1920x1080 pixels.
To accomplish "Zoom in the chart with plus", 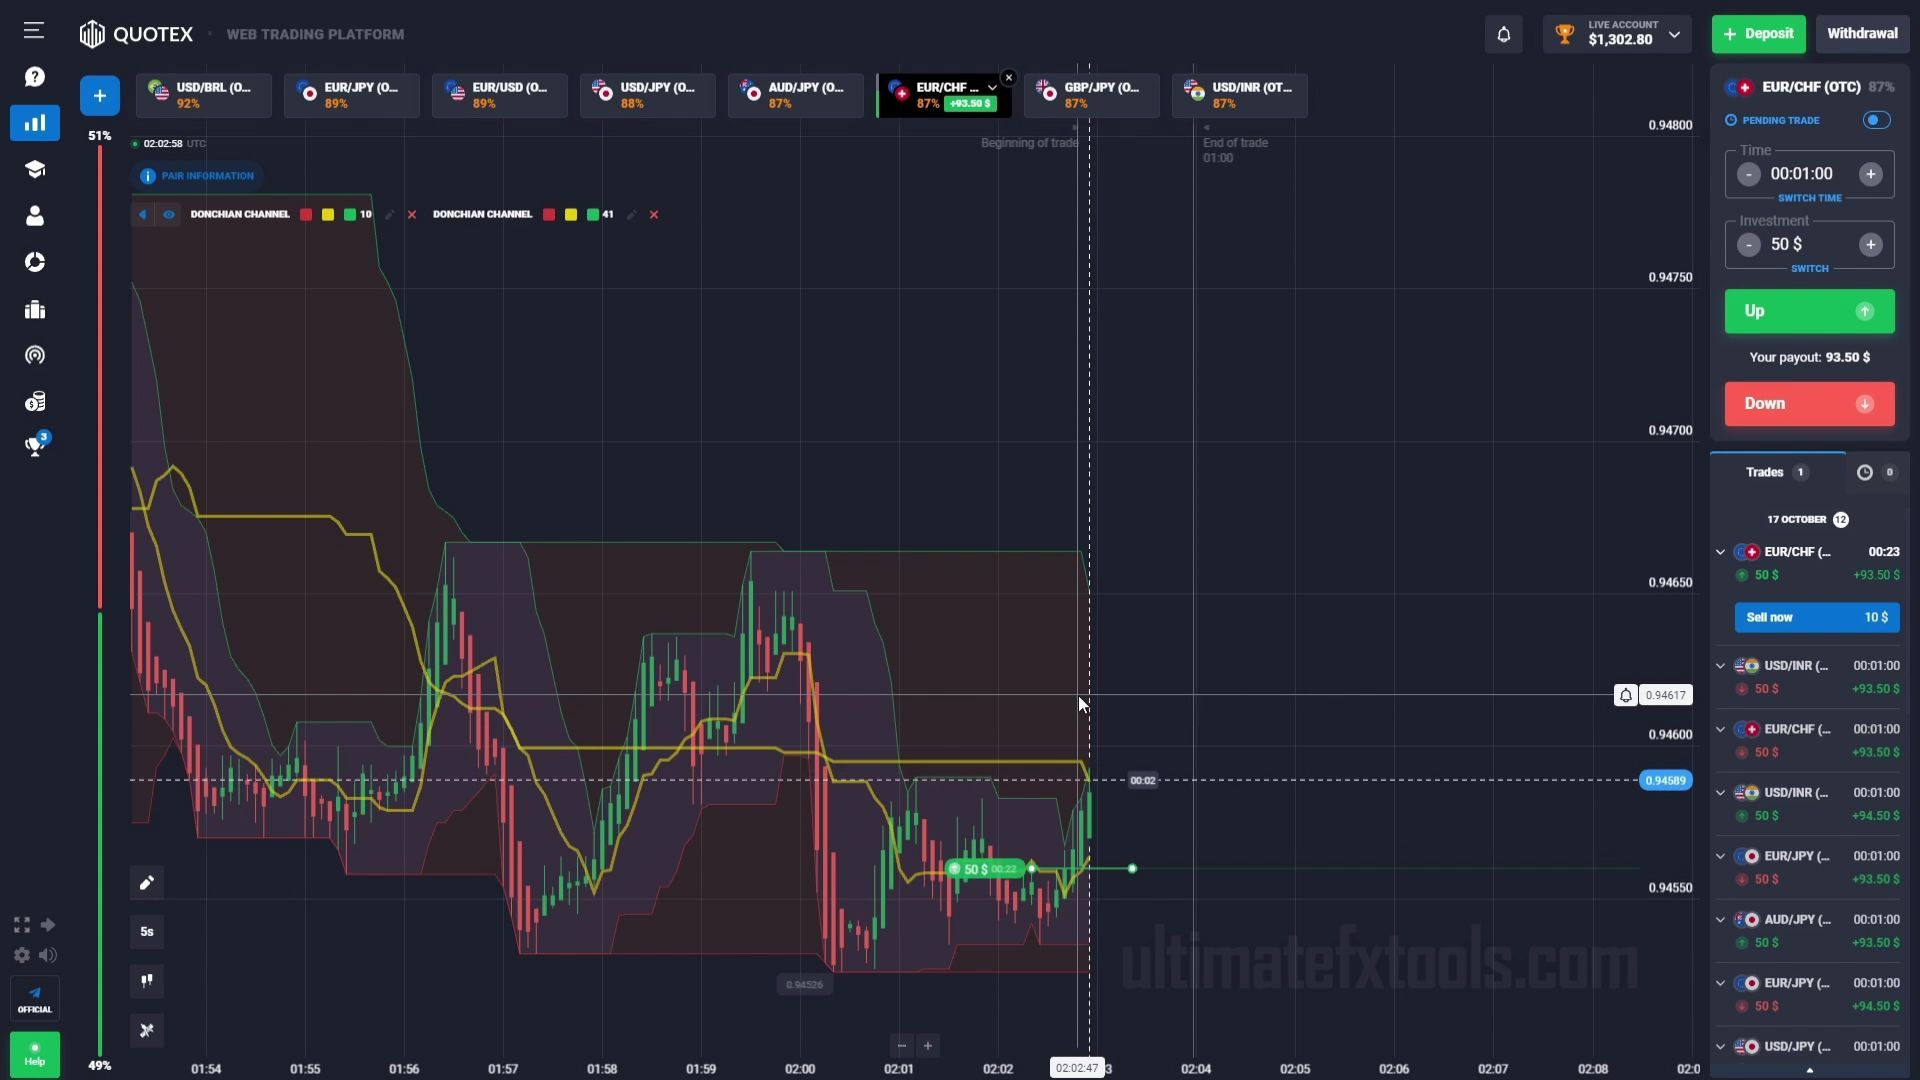I will 928,1046.
